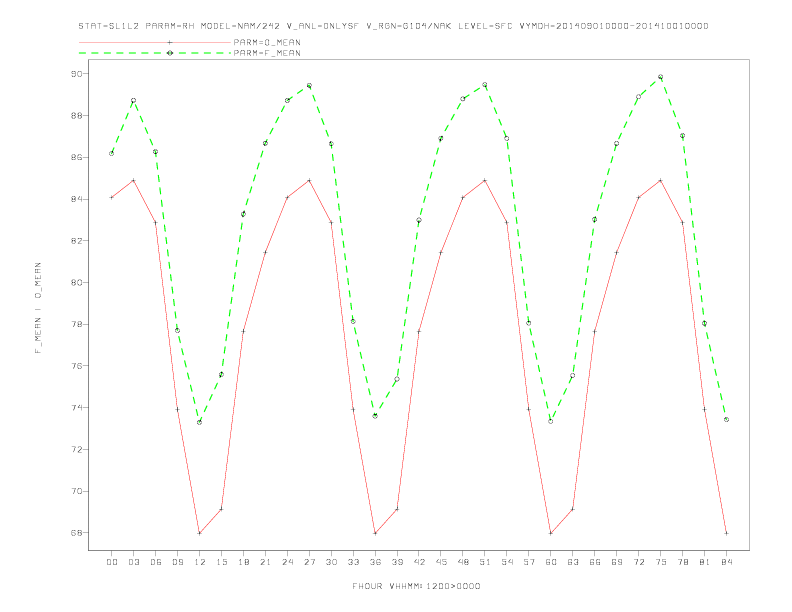This screenshot has height=612, width=792.
Task: Select the green dashed F_MEAN legend line sample
Action: 155,53
